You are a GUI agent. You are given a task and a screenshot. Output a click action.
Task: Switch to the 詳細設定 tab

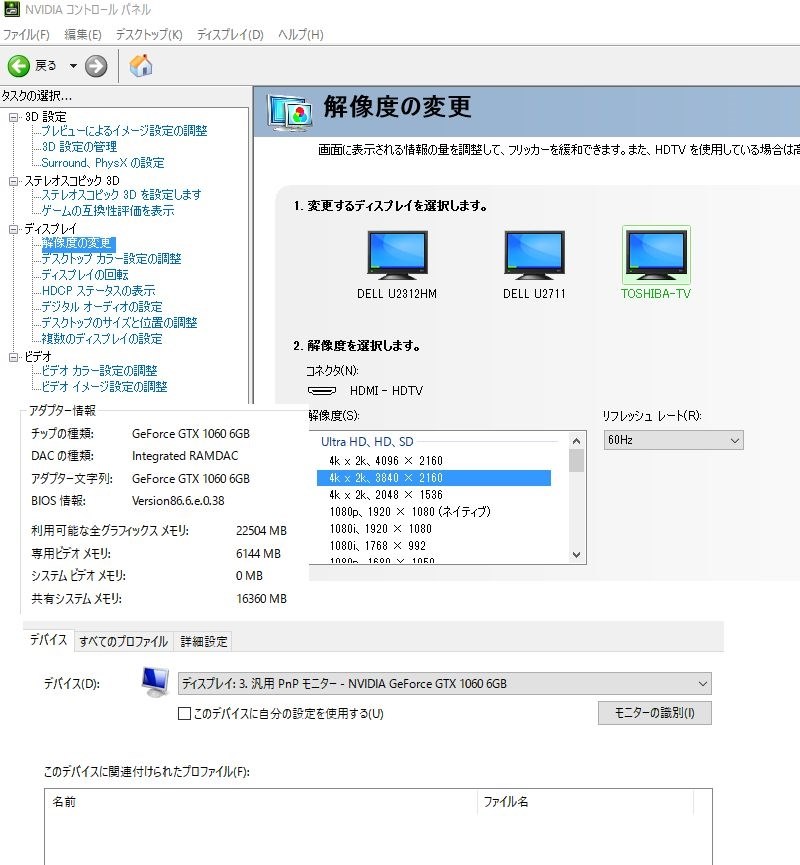[203, 641]
